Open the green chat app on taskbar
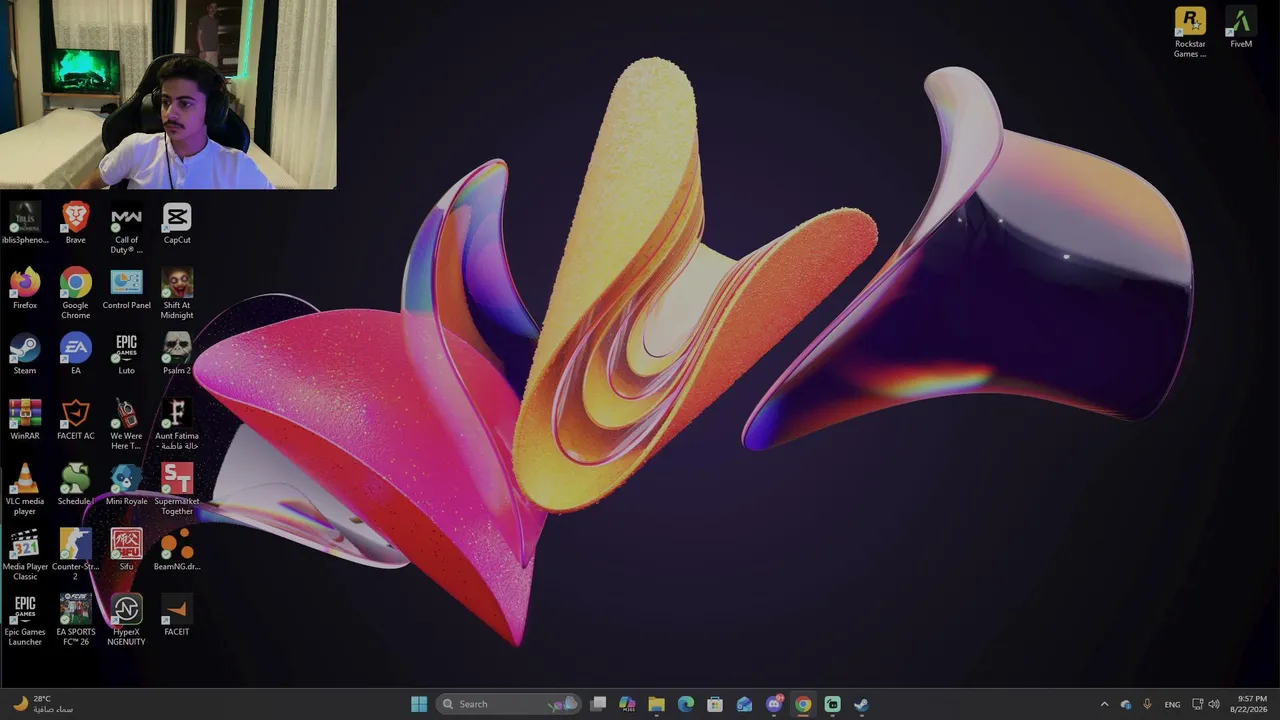 (x=832, y=704)
